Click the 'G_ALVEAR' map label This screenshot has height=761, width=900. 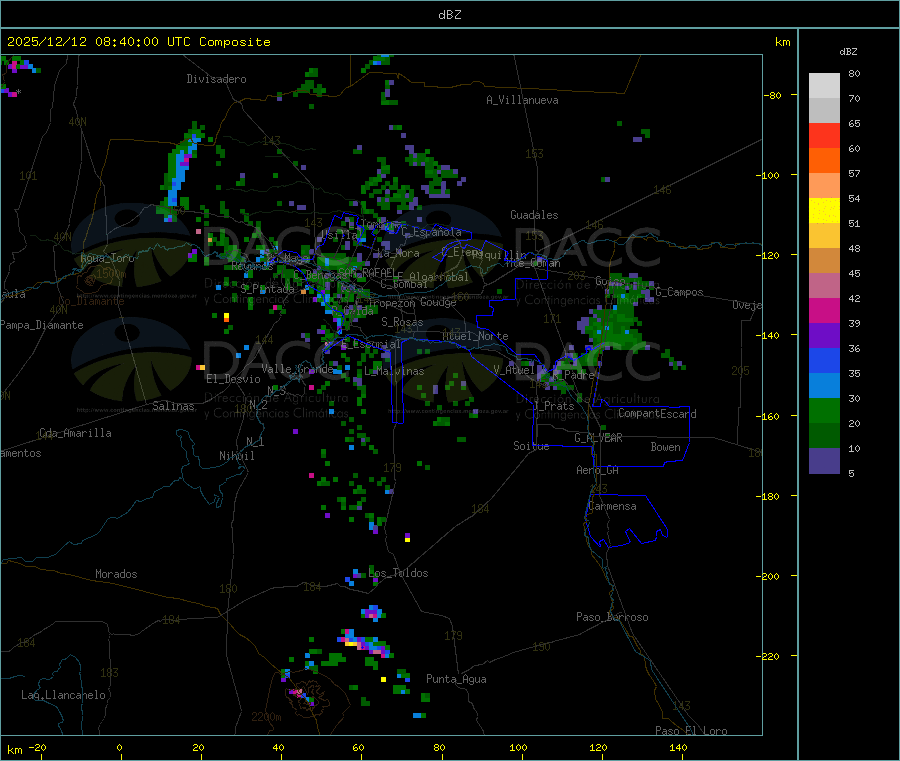[598, 438]
